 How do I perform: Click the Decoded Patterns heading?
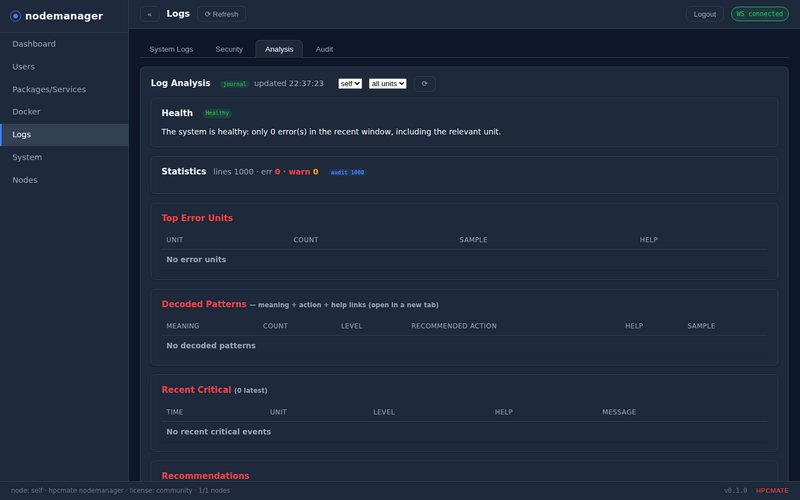pos(204,305)
